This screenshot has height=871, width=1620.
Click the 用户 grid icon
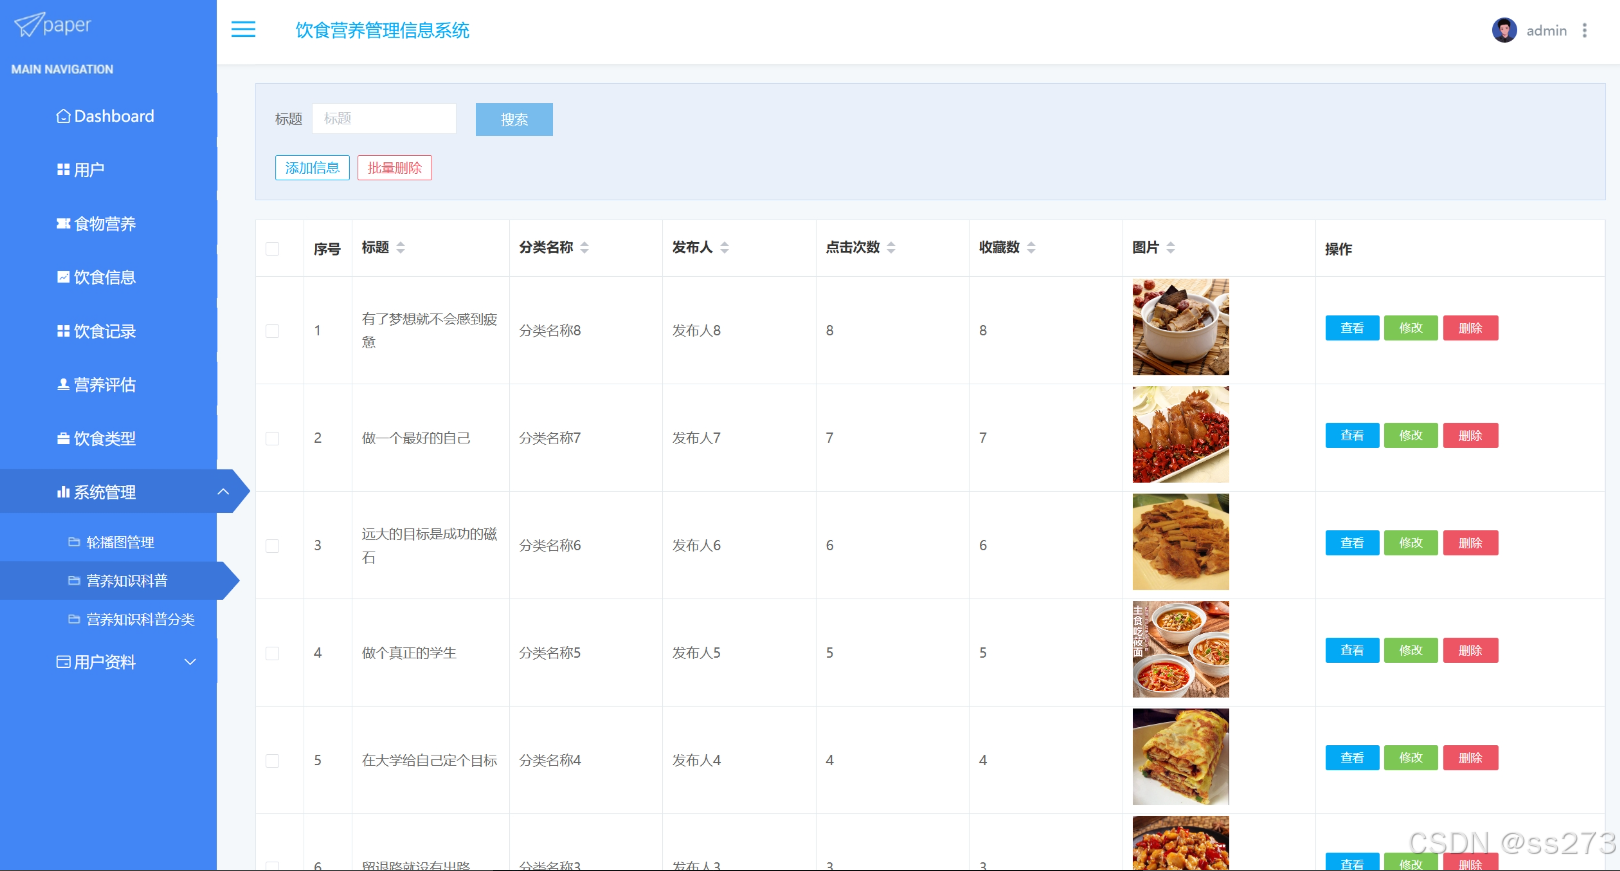[63, 170]
